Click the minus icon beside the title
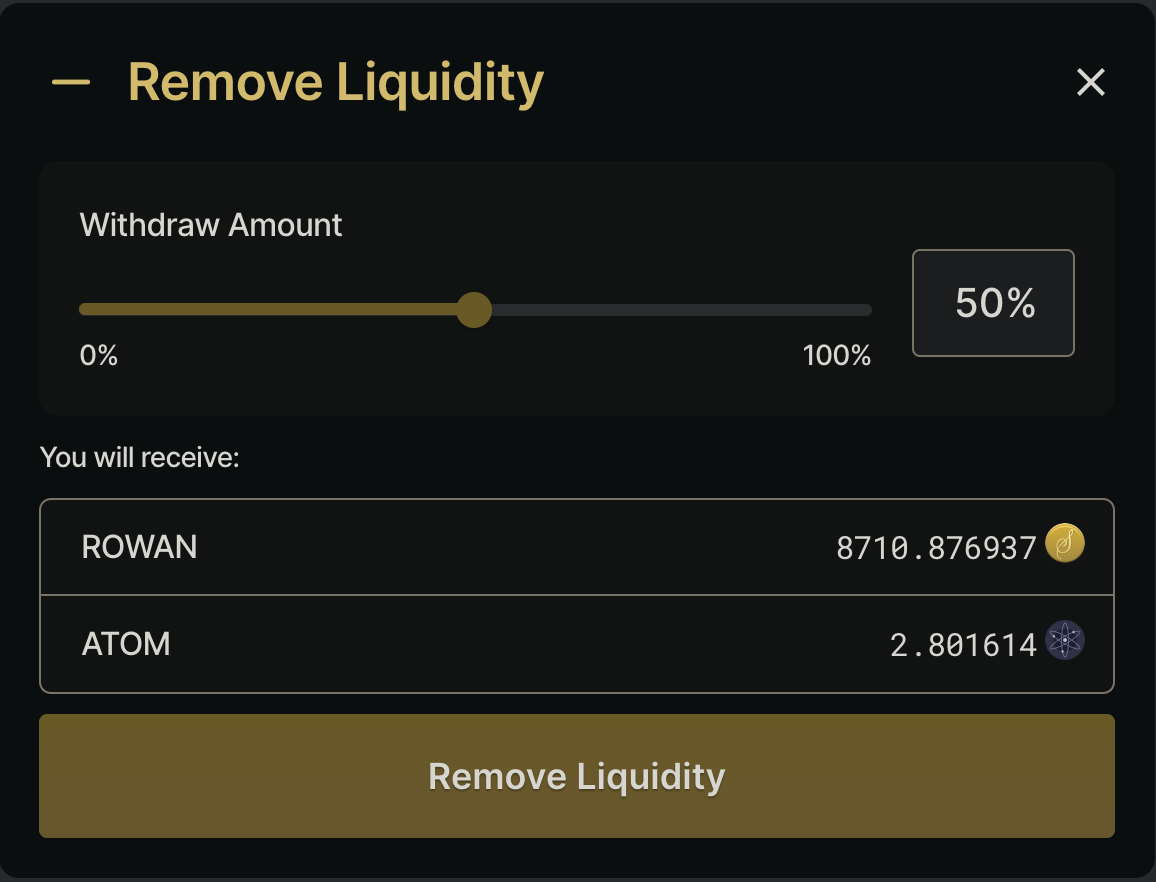This screenshot has width=1156, height=882. point(71,83)
